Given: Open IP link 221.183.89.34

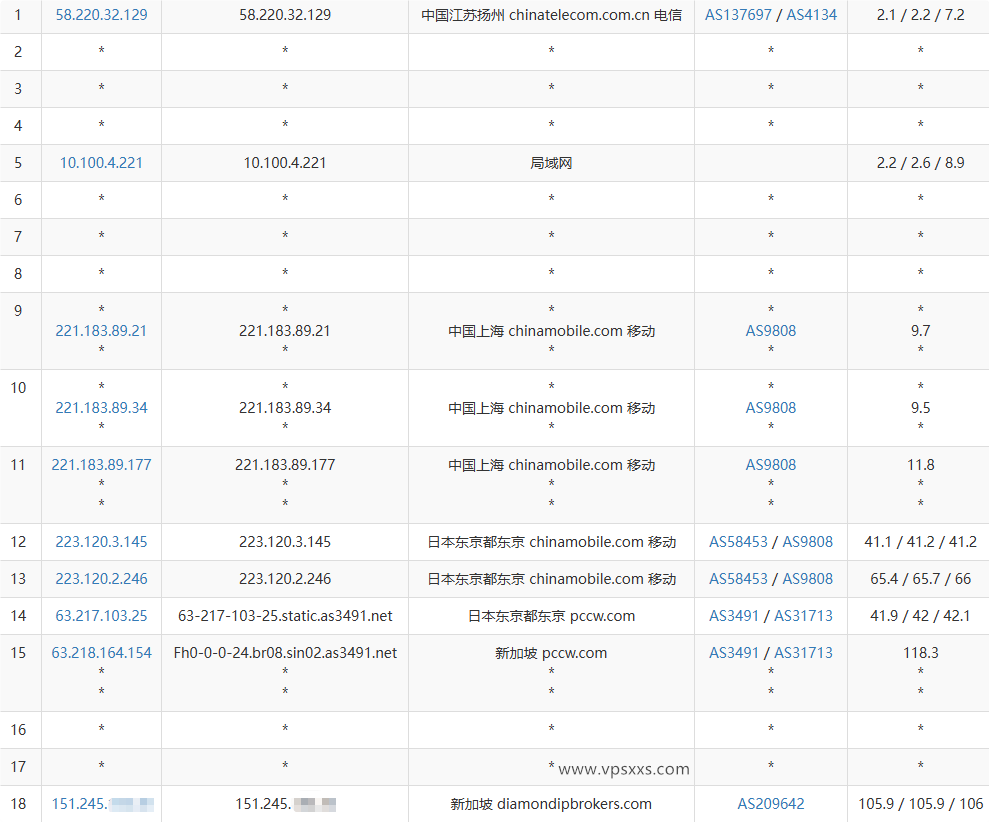Looking at the screenshot, I should (x=102, y=408).
